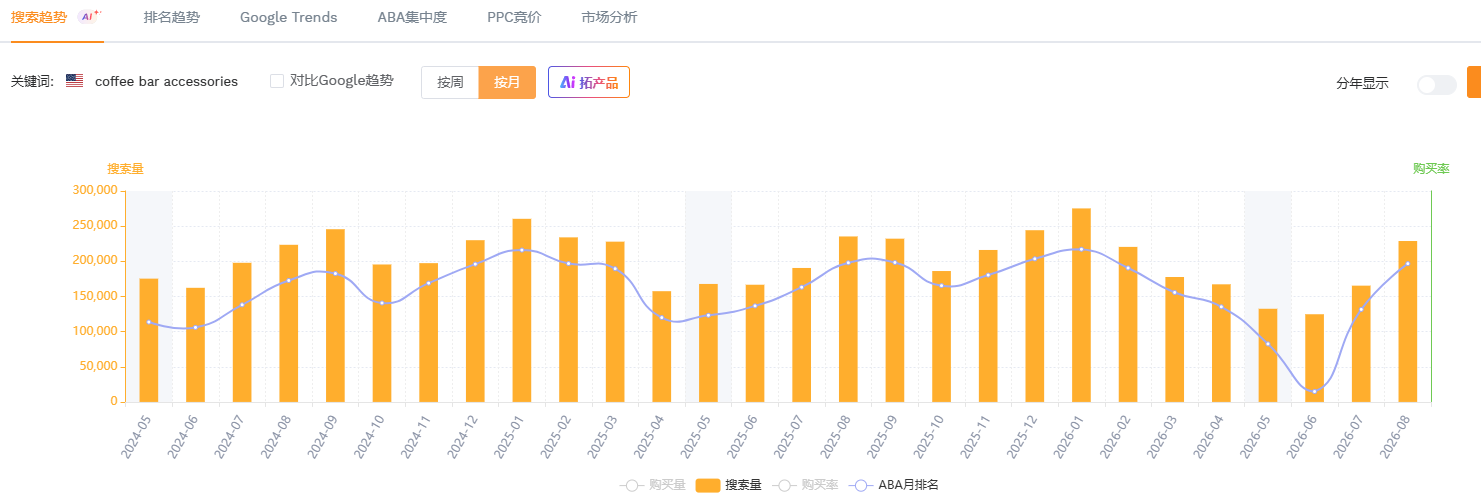Switch to the 市场分析 tab
The image size is (1481, 503).
pyautogui.click(x=609, y=18)
